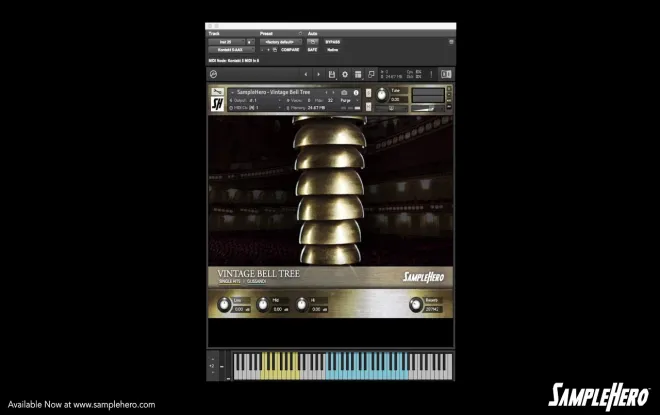Toggle BYPASS on the plug-in
This screenshot has height=415, width=660.
[x=333, y=42]
